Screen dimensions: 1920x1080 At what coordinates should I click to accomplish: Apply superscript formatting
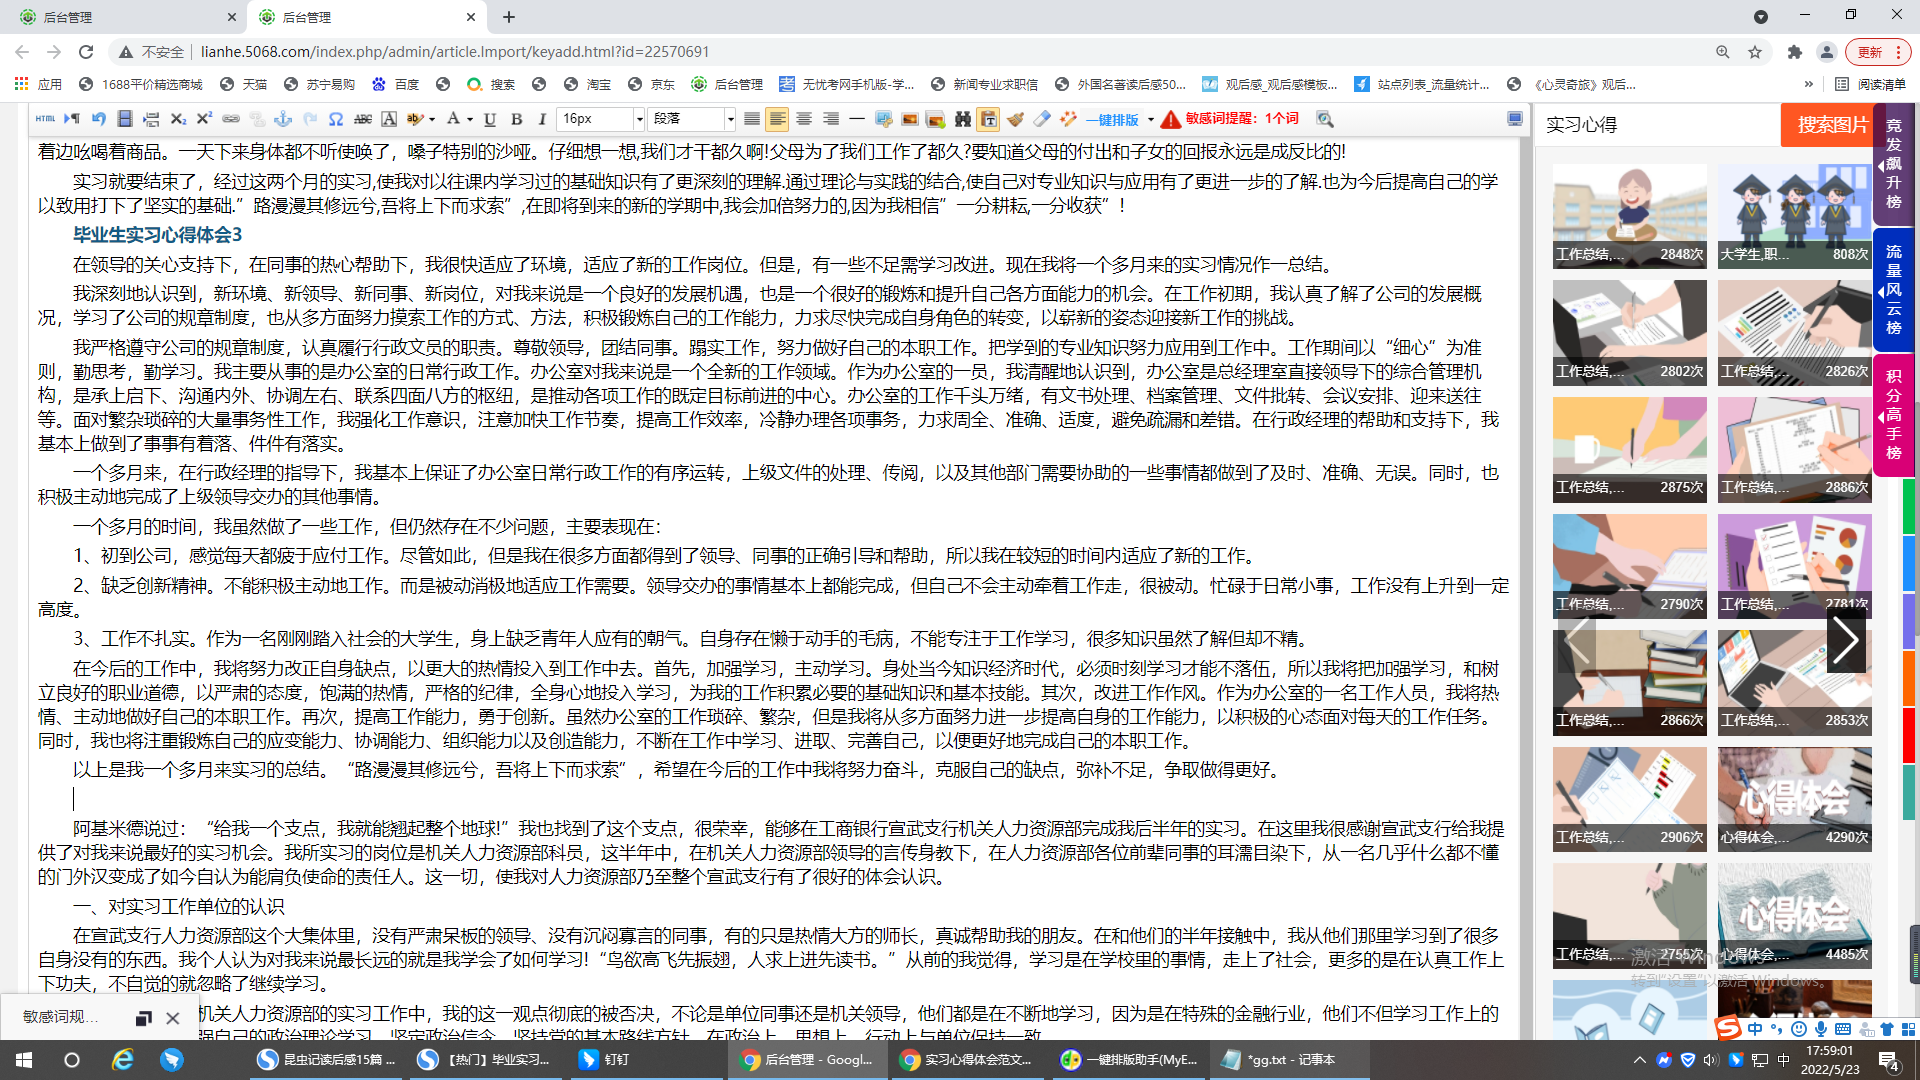[205, 119]
